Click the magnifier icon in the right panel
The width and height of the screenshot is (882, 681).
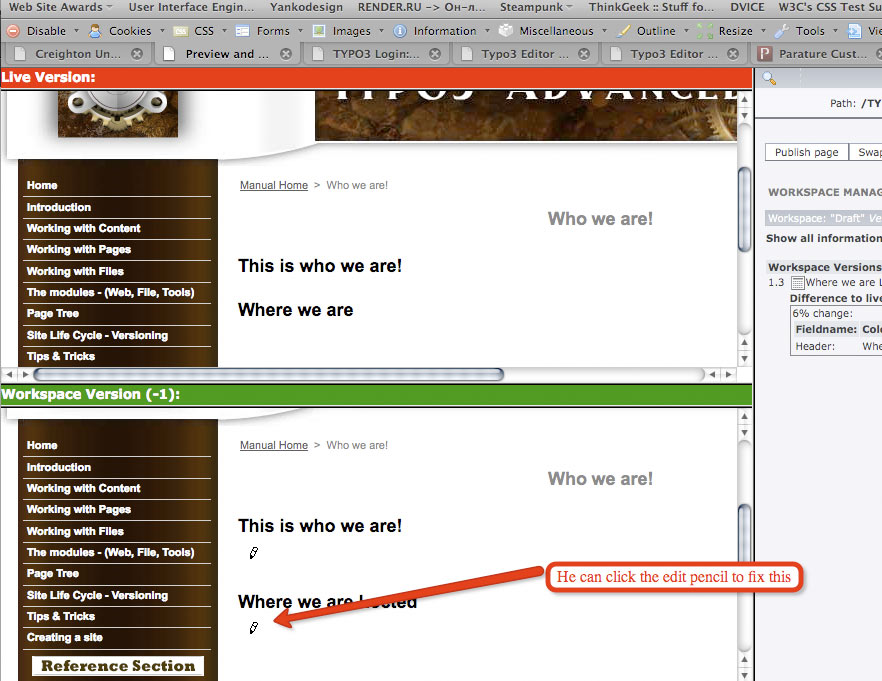click(x=769, y=78)
